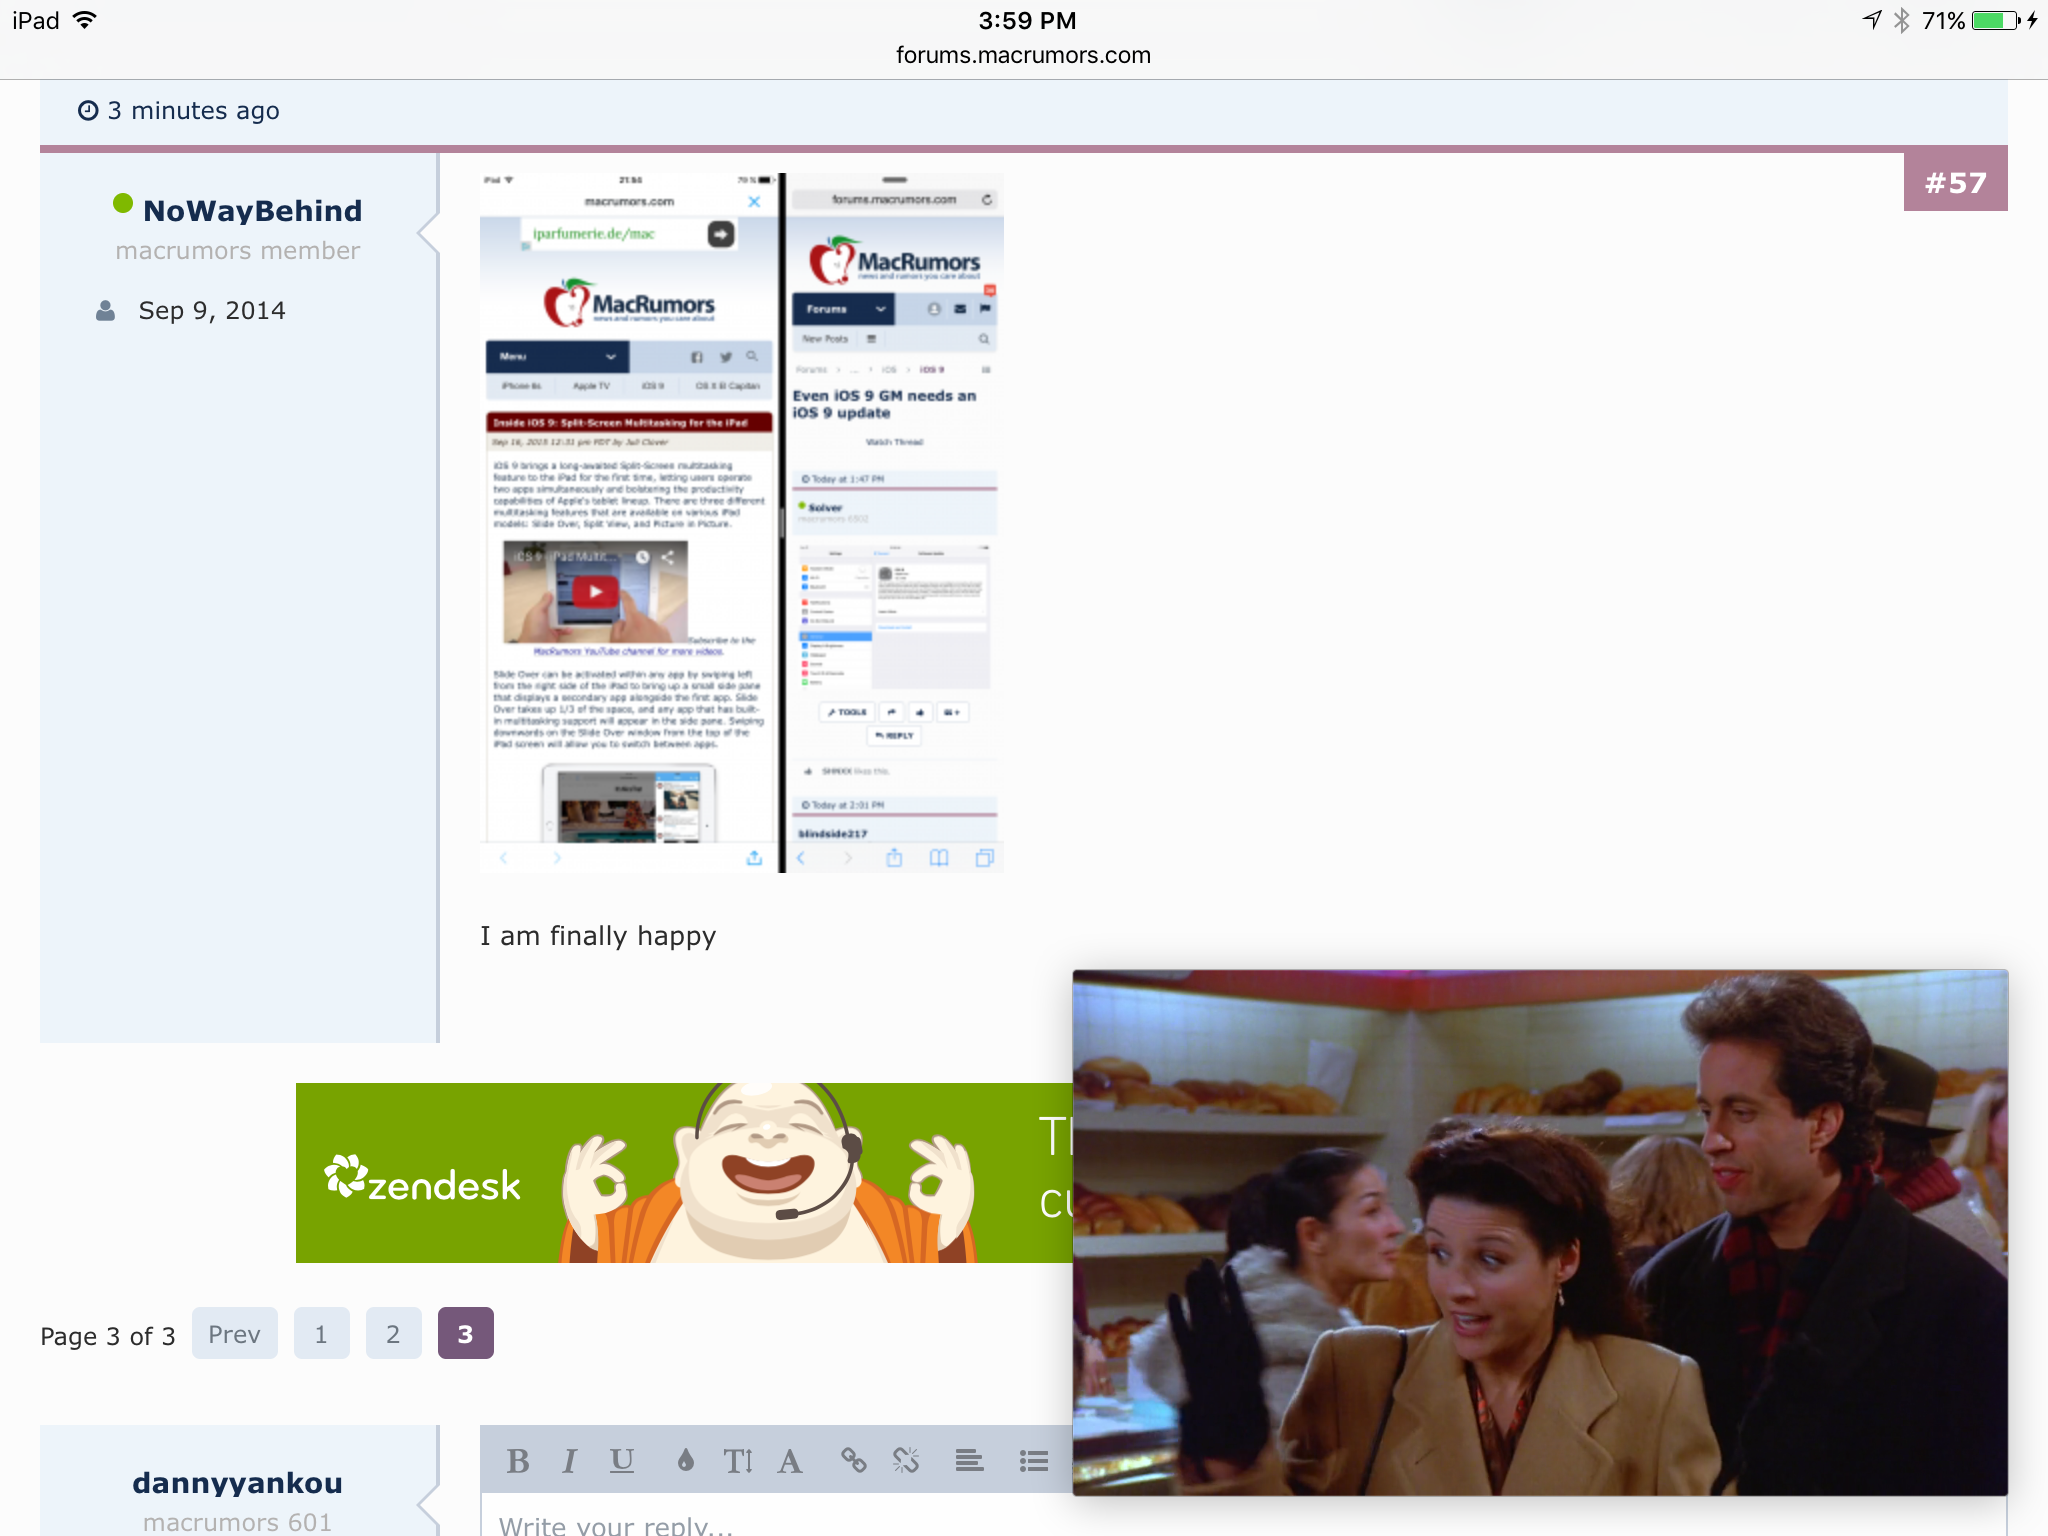Viewport: 2048px width, 1536px height.
Task: Toggle italic formatting in reply editor
Action: coord(569,1461)
